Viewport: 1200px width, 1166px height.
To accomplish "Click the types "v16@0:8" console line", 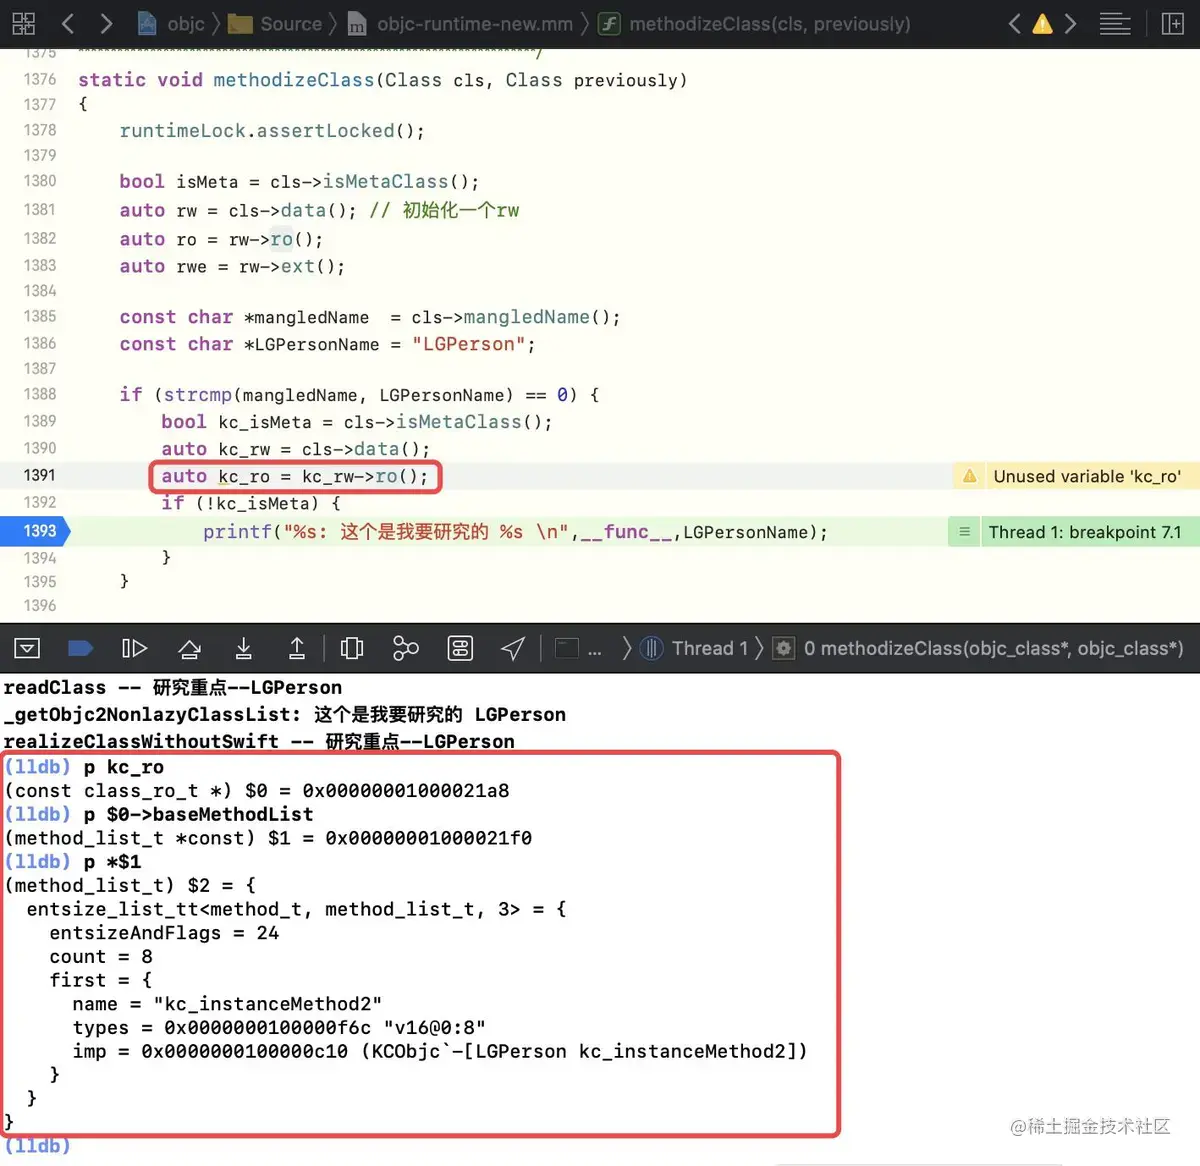I will tap(279, 1027).
